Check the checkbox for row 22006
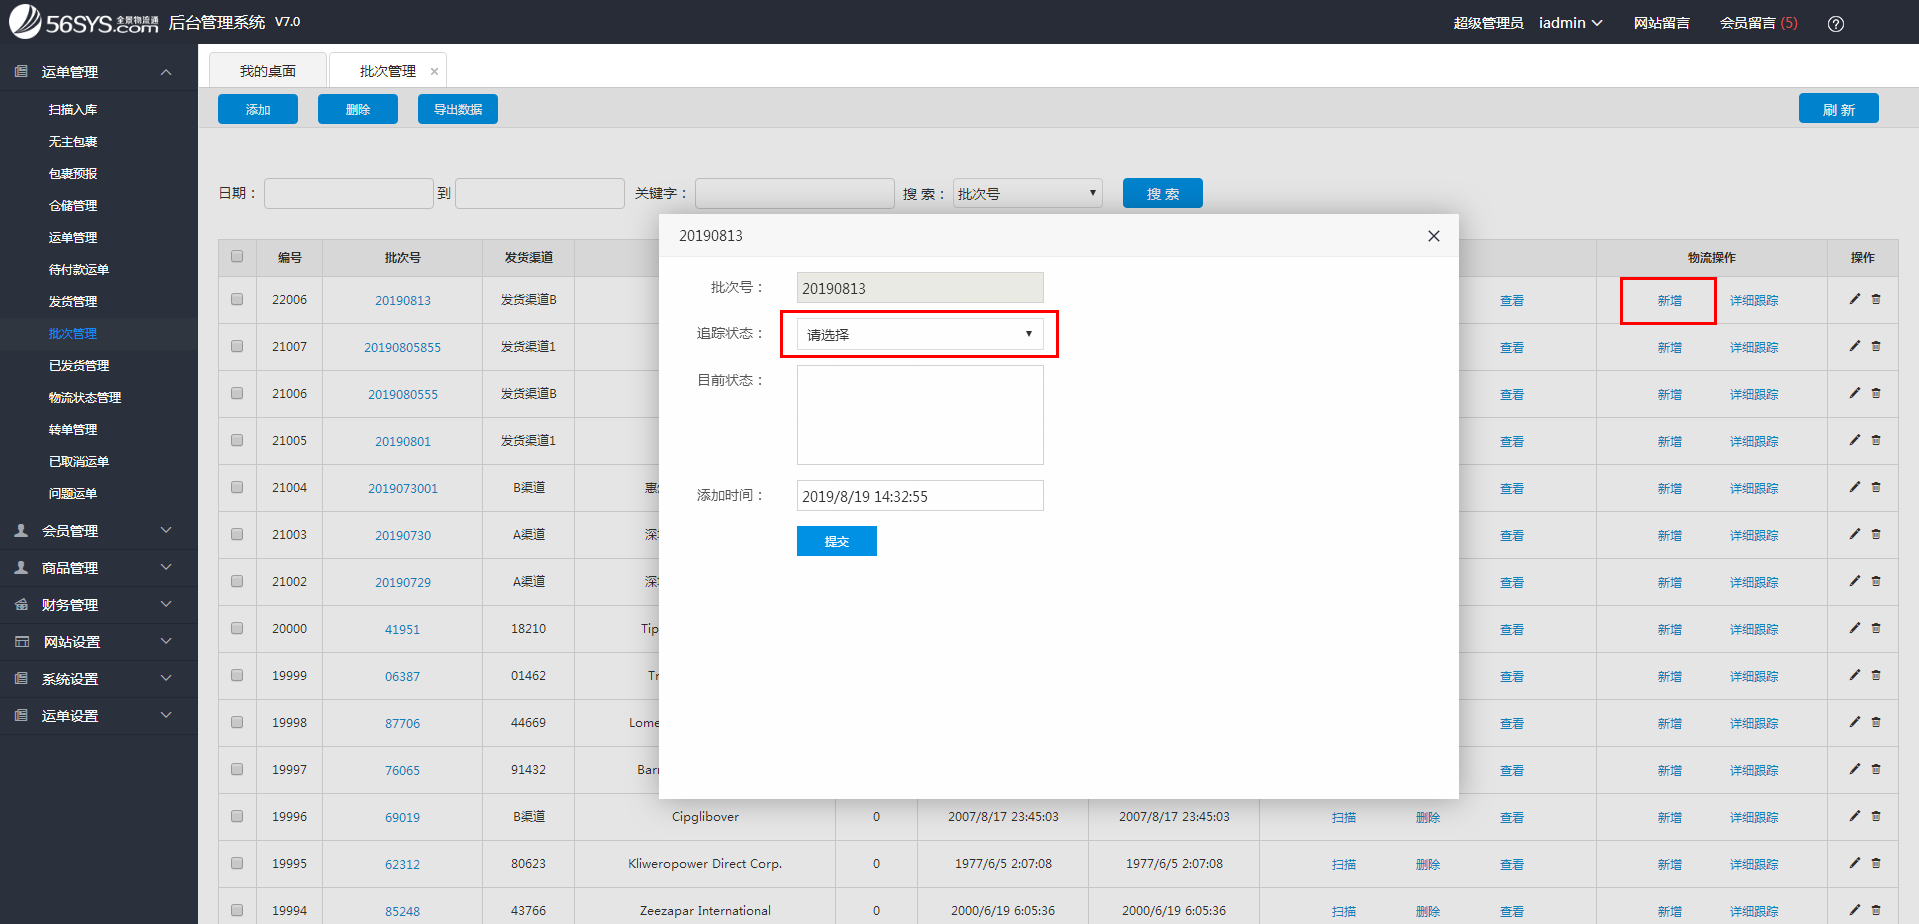1919x924 pixels. click(x=237, y=299)
